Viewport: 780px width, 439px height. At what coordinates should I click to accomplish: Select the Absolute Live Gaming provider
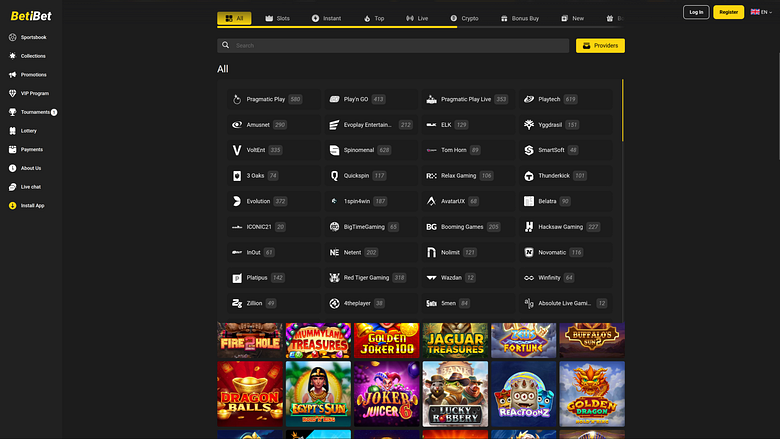(566, 303)
